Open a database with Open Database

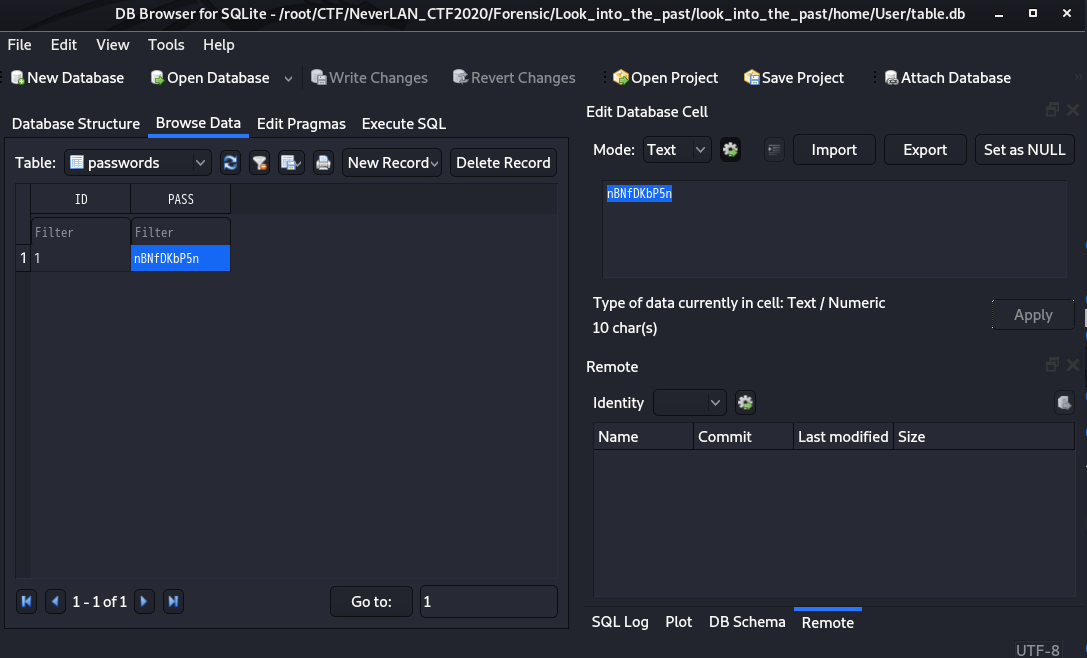pos(211,77)
